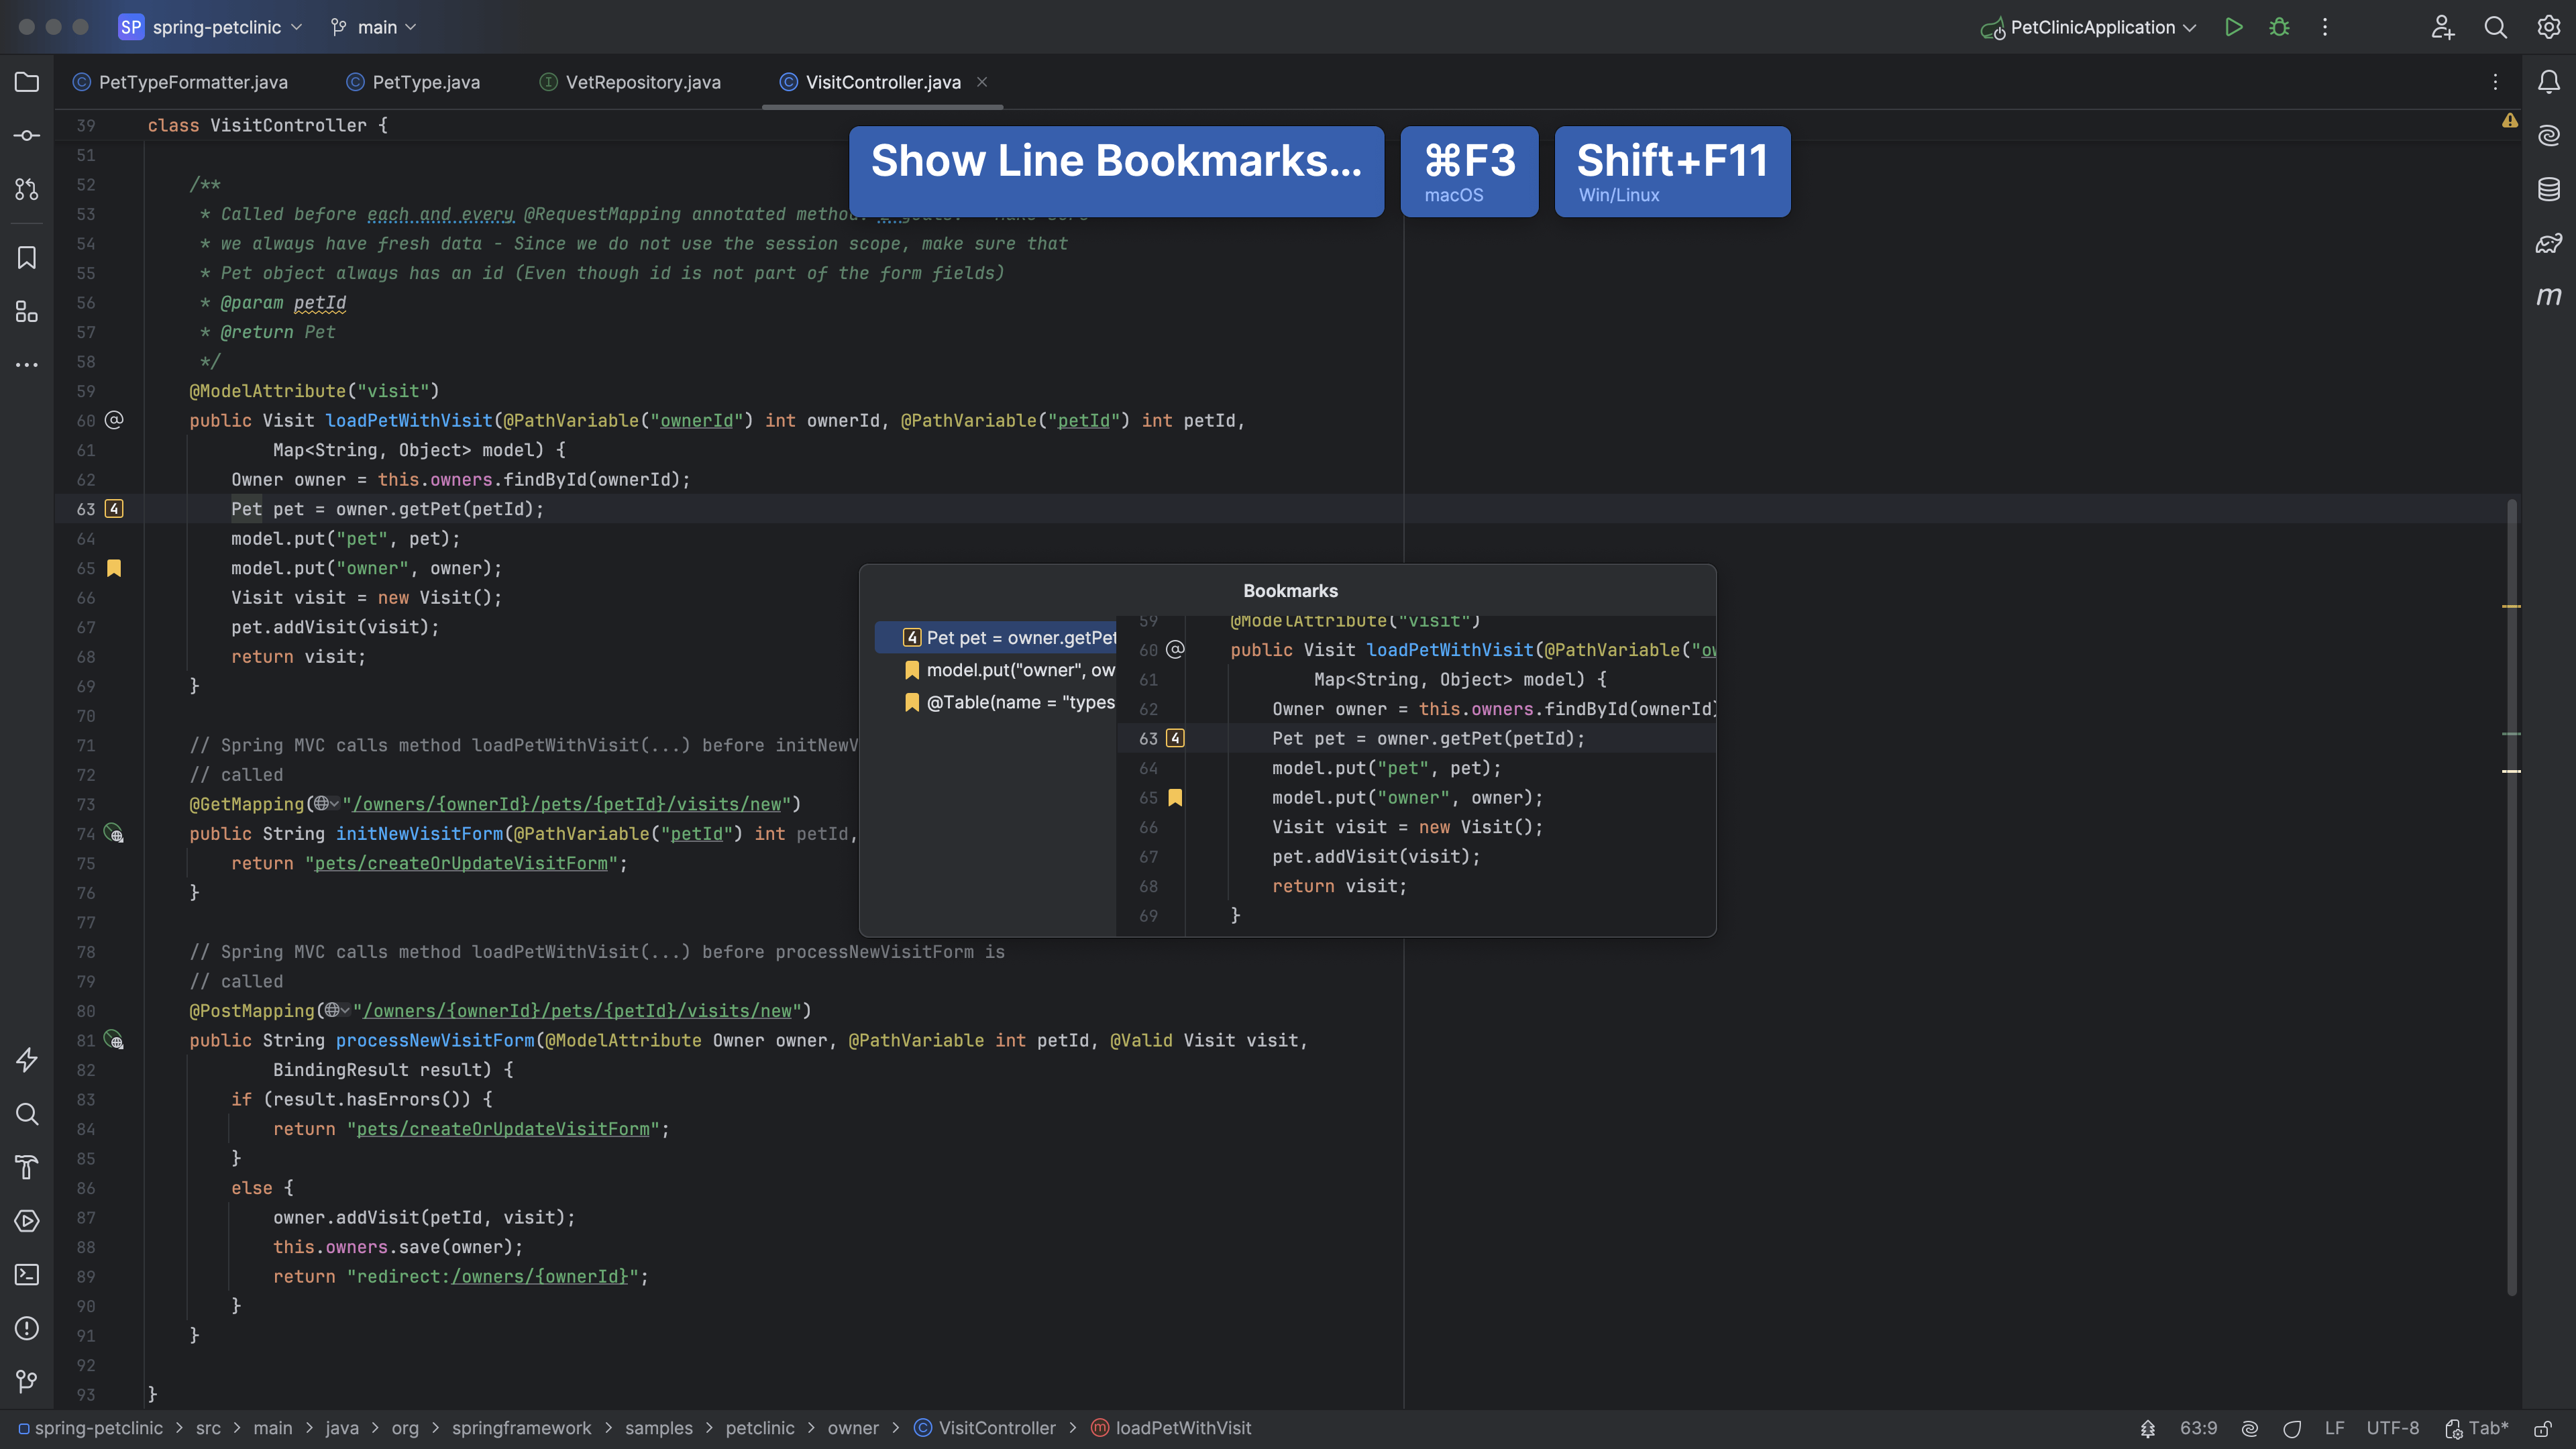Toggle read-only lock in status bar
The width and height of the screenshot is (2576, 1449).
tap(2542, 1428)
